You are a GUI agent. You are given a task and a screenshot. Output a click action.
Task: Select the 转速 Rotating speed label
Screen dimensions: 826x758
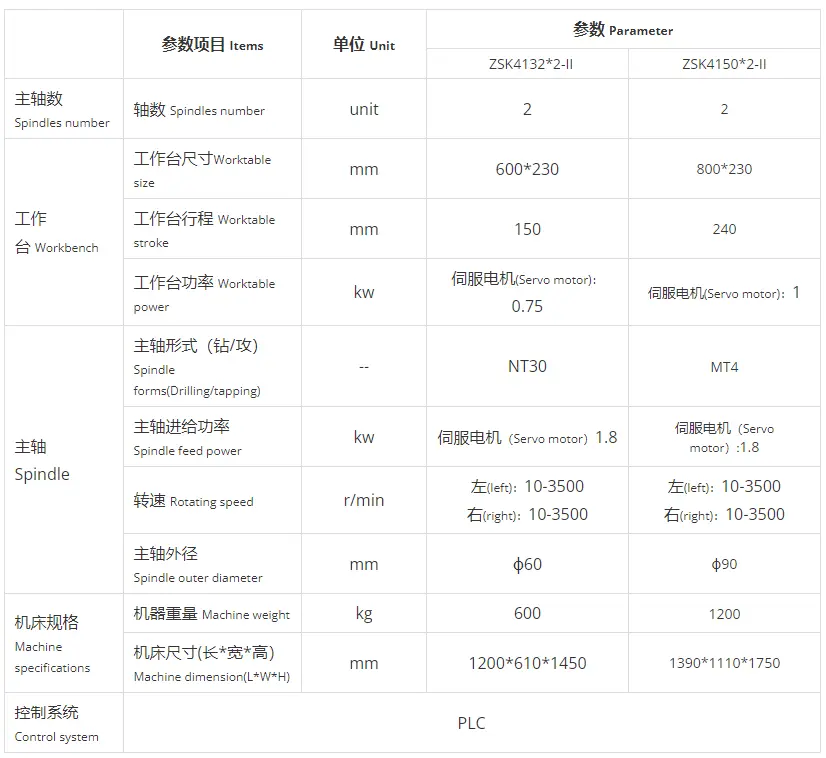[194, 501]
